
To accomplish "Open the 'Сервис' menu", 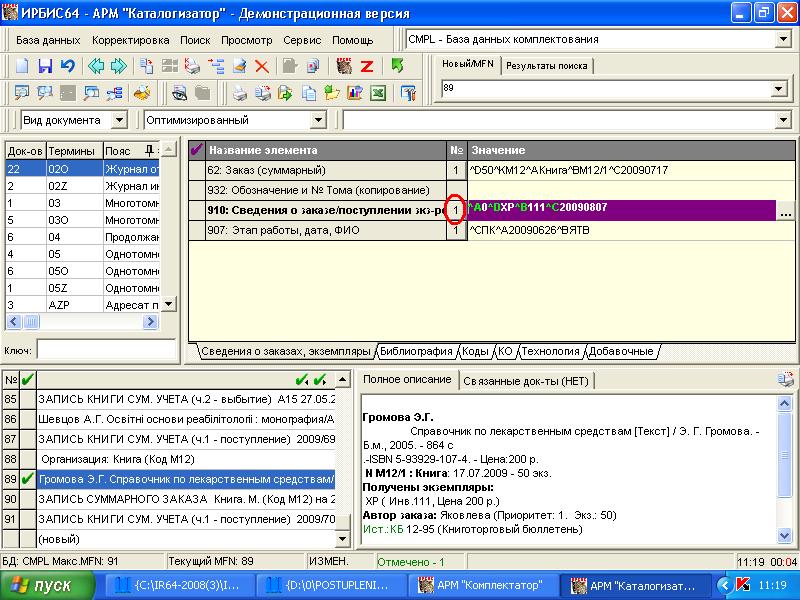I will 302,40.
